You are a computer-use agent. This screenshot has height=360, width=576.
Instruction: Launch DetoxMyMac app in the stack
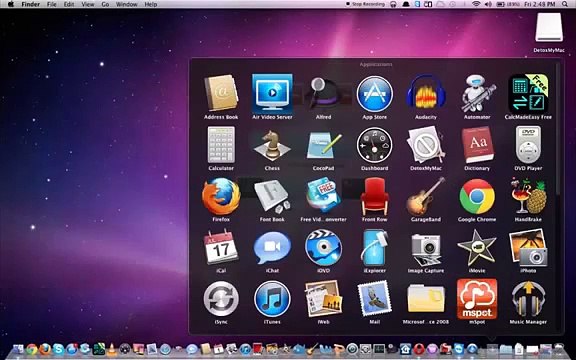click(426, 145)
